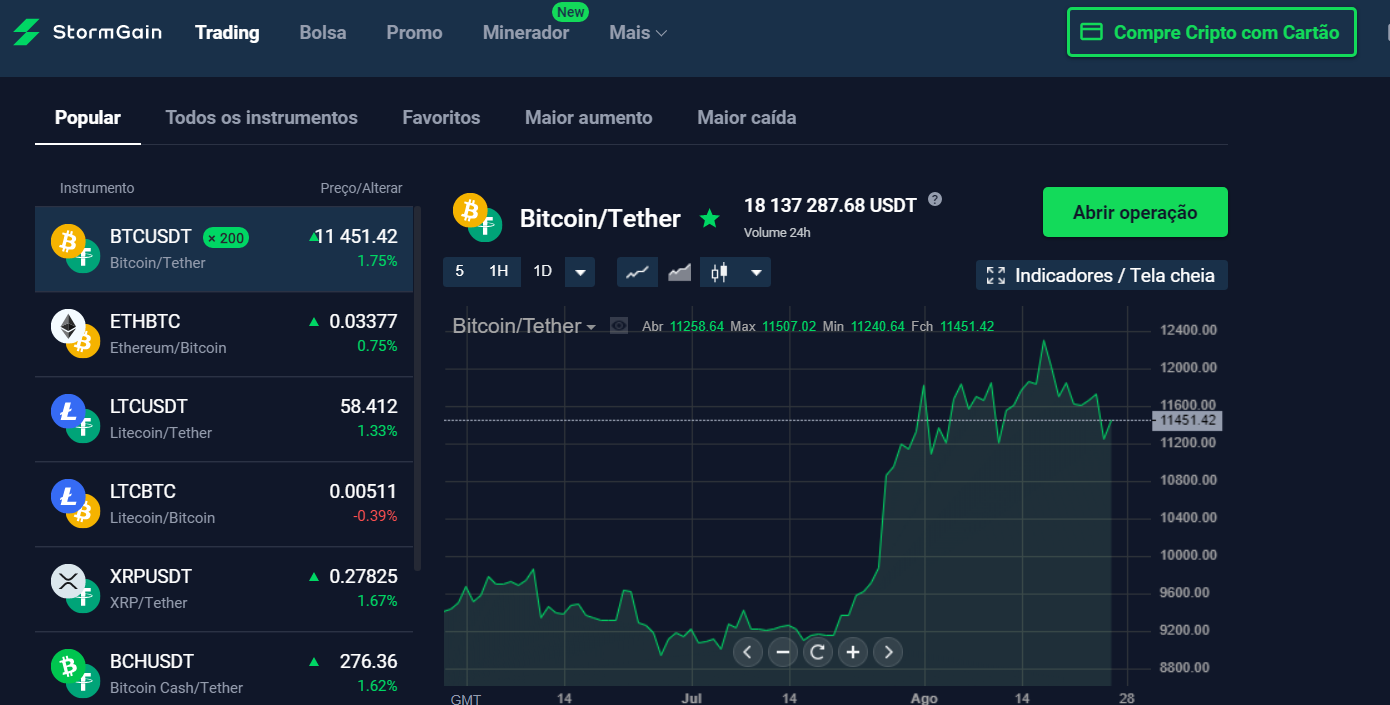Shift chart left with back arrow icon
This screenshot has height=705, width=1390.
(748, 652)
